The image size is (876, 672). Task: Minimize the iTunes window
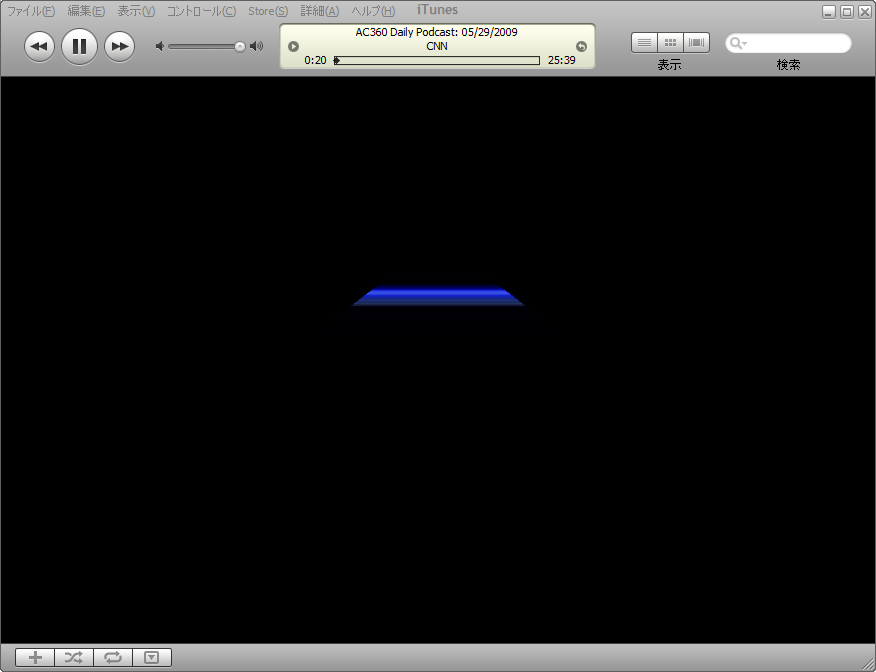829,12
